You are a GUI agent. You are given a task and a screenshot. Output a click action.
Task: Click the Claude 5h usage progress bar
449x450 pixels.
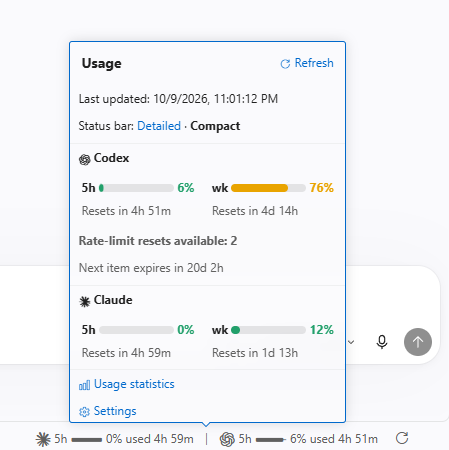tap(136, 330)
